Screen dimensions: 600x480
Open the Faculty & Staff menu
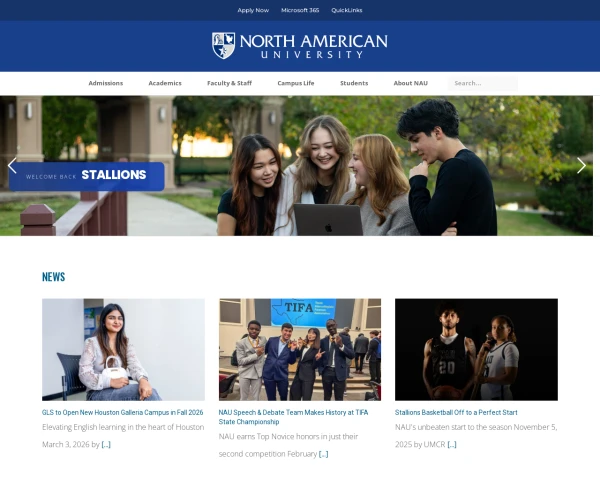[x=229, y=83]
